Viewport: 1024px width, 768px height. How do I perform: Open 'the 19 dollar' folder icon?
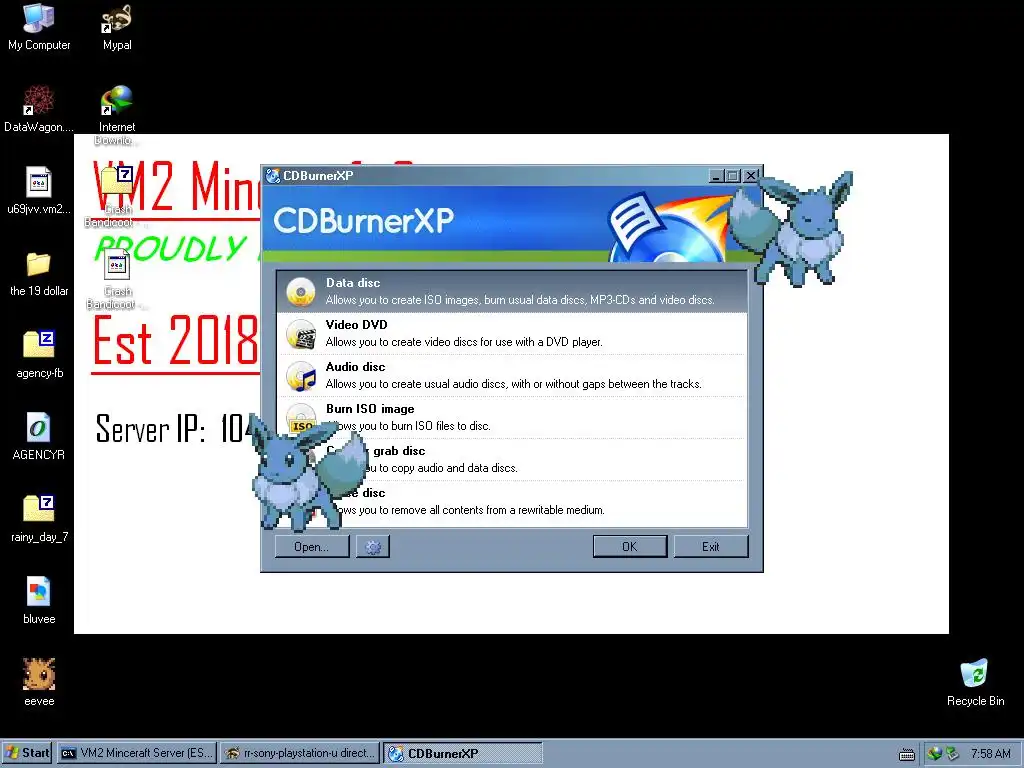tap(39, 264)
